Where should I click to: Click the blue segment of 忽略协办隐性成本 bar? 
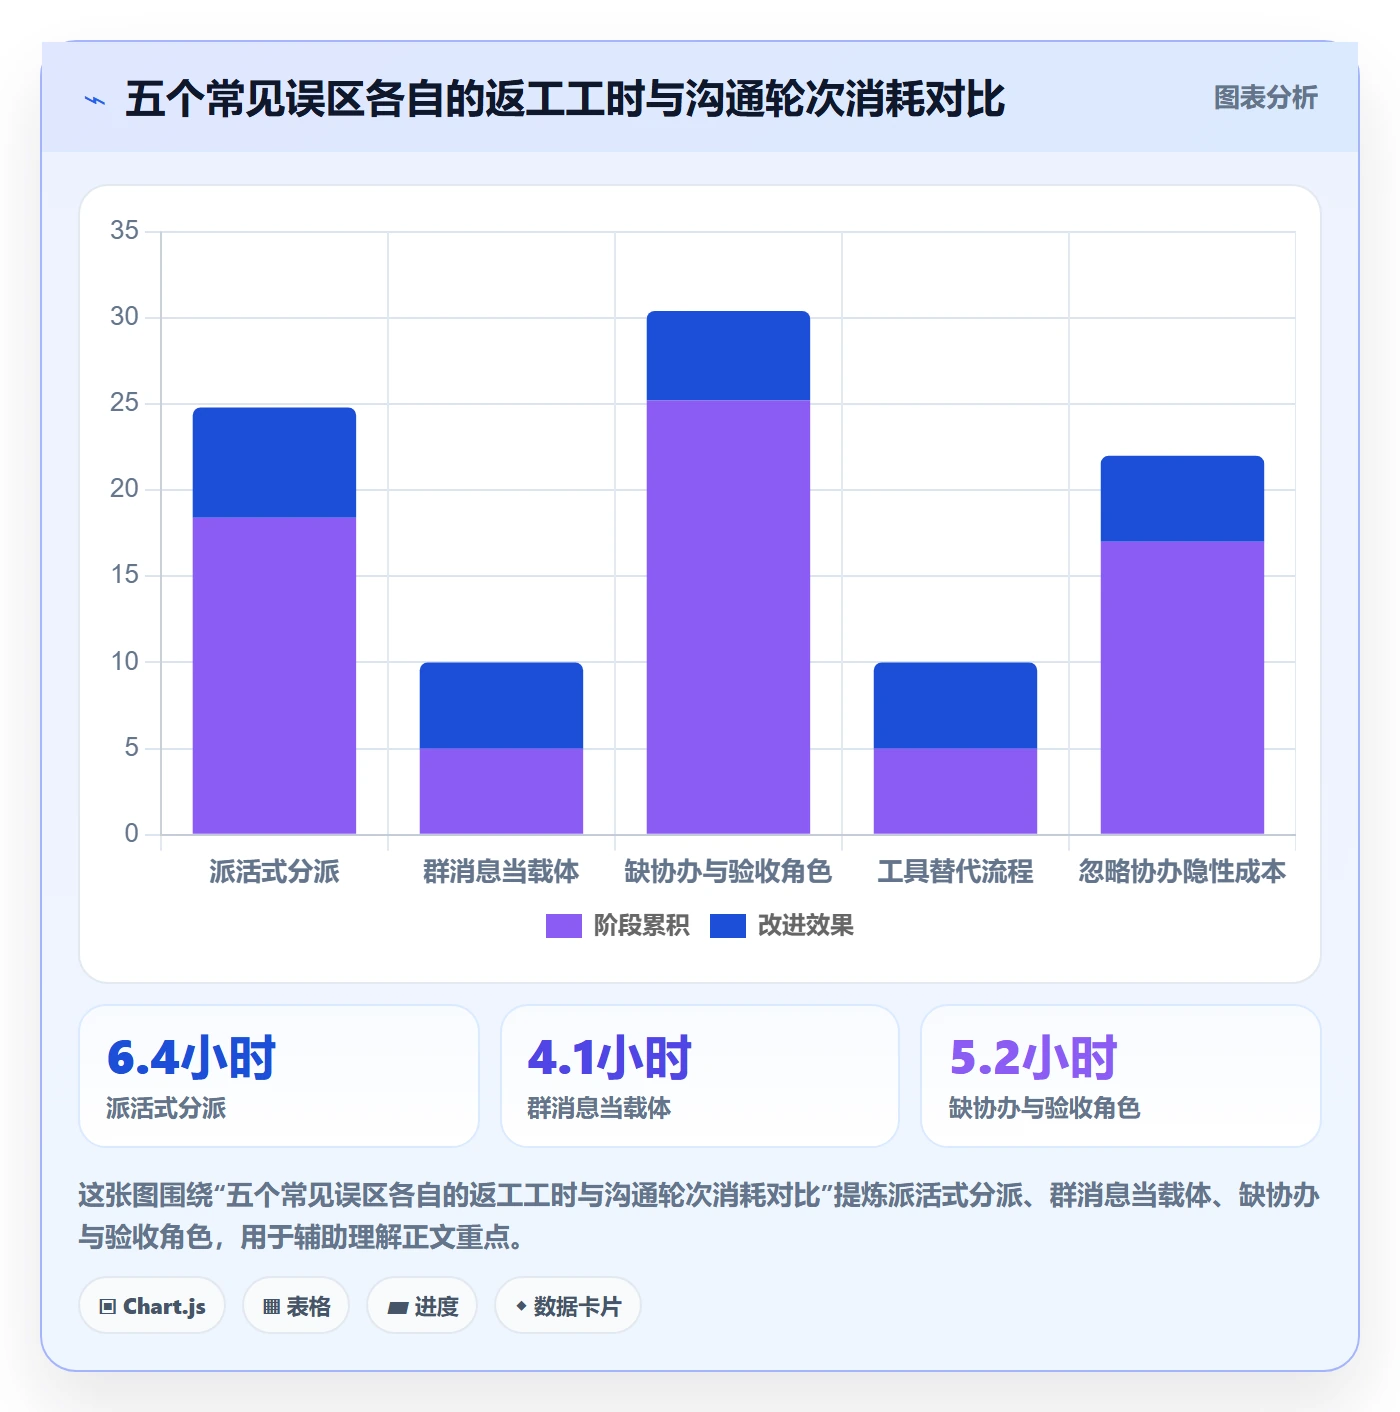click(1182, 498)
